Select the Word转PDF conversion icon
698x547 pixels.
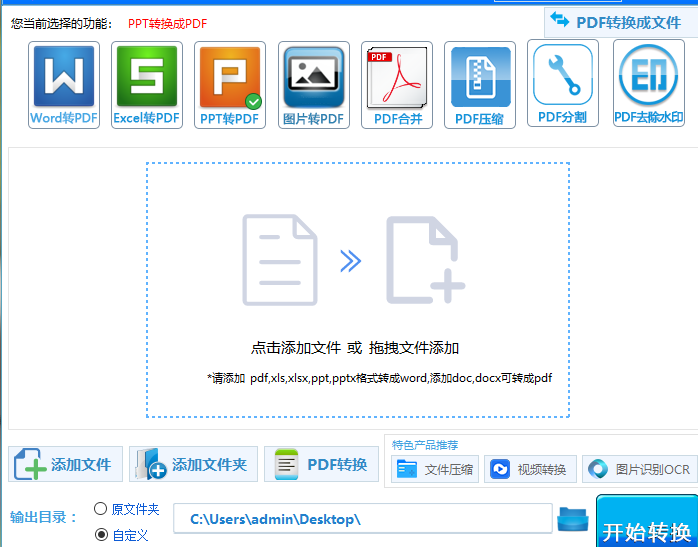[64, 85]
